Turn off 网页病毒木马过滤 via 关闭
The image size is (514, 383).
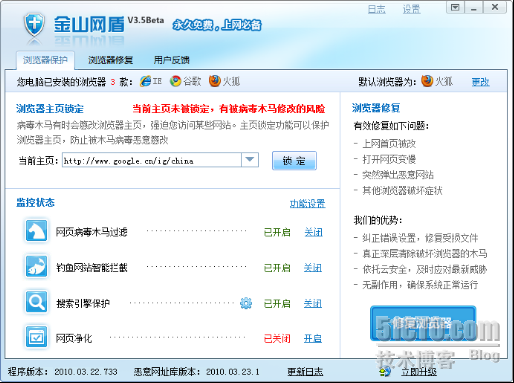click(x=313, y=232)
